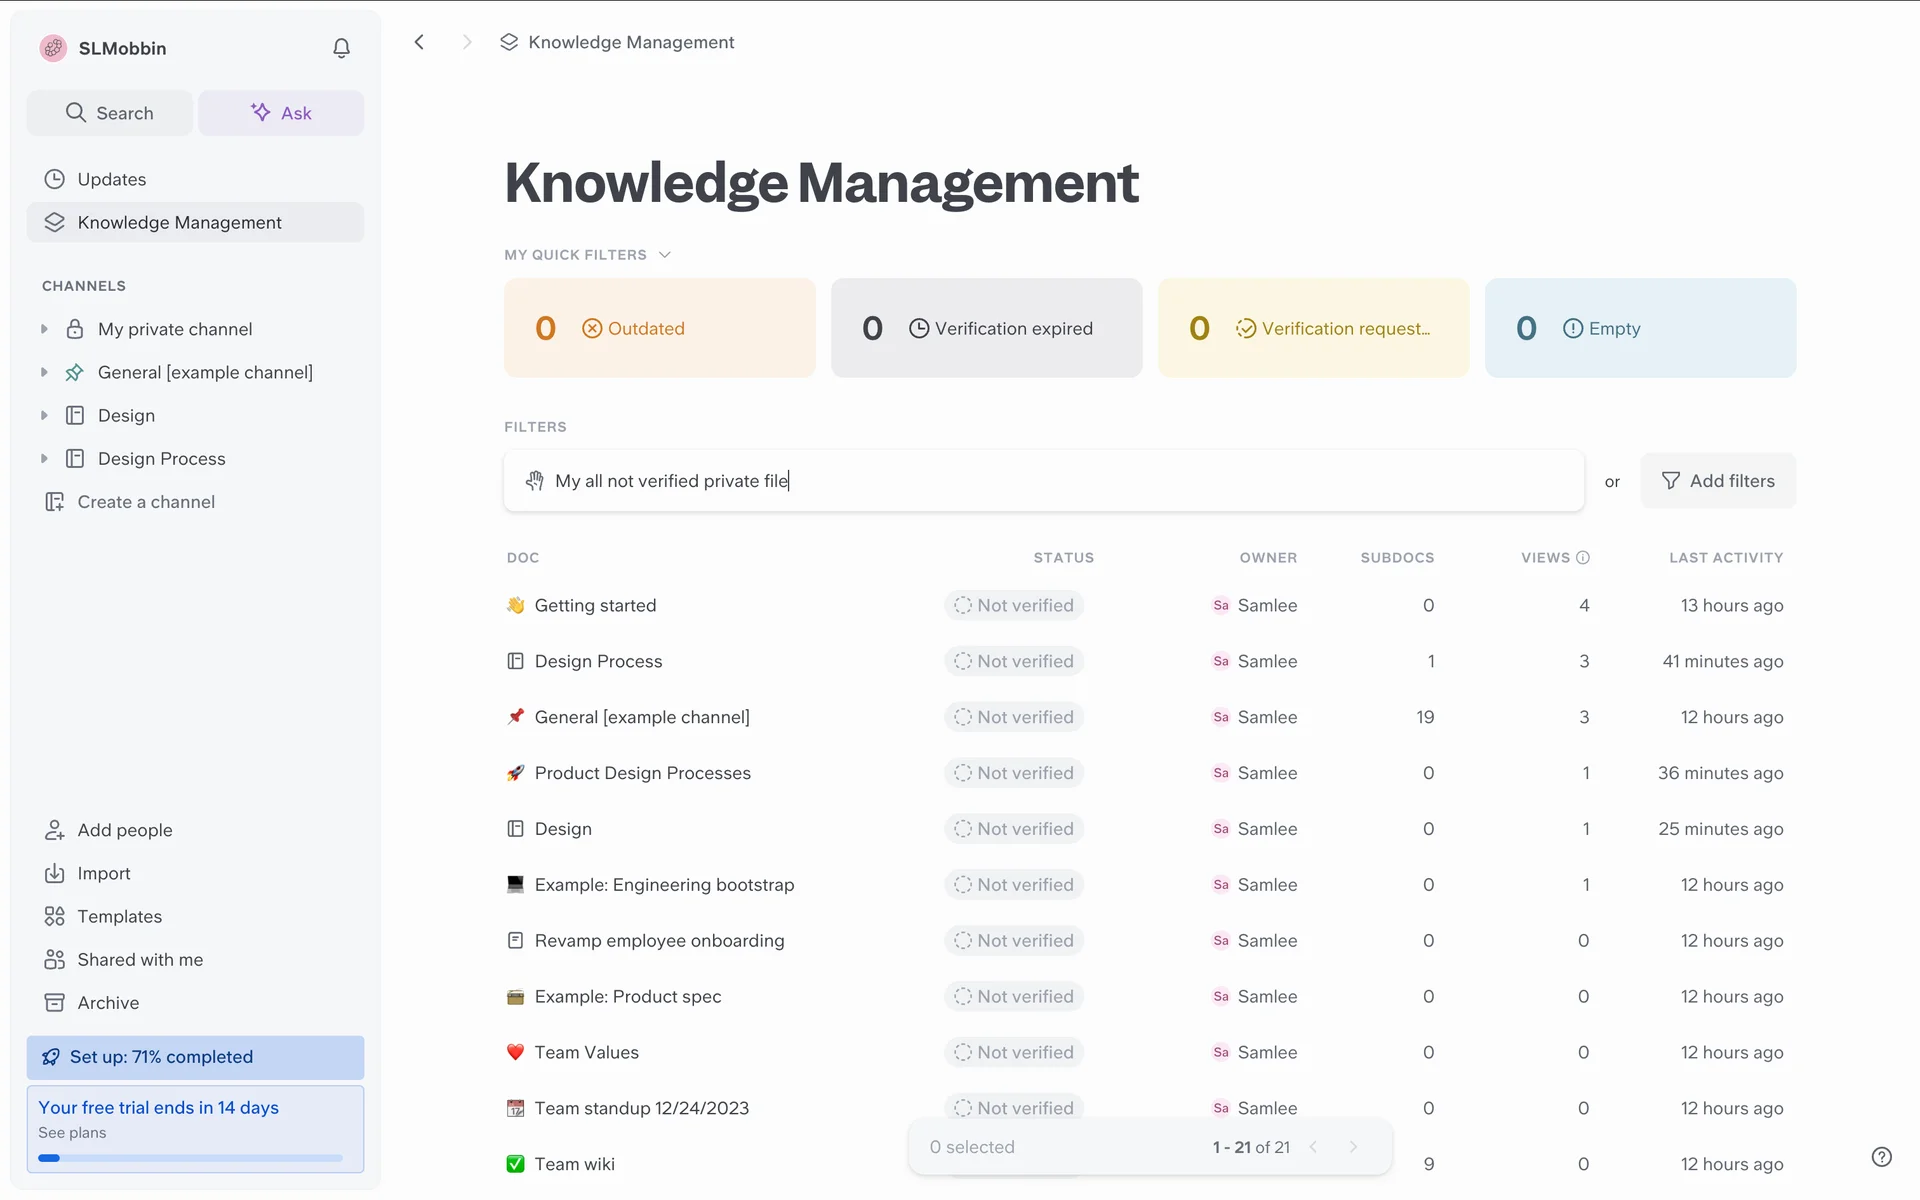Image resolution: width=1920 pixels, height=1200 pixels.
Task: Click the back navigation arrow
Action: [x=420, y=42]
